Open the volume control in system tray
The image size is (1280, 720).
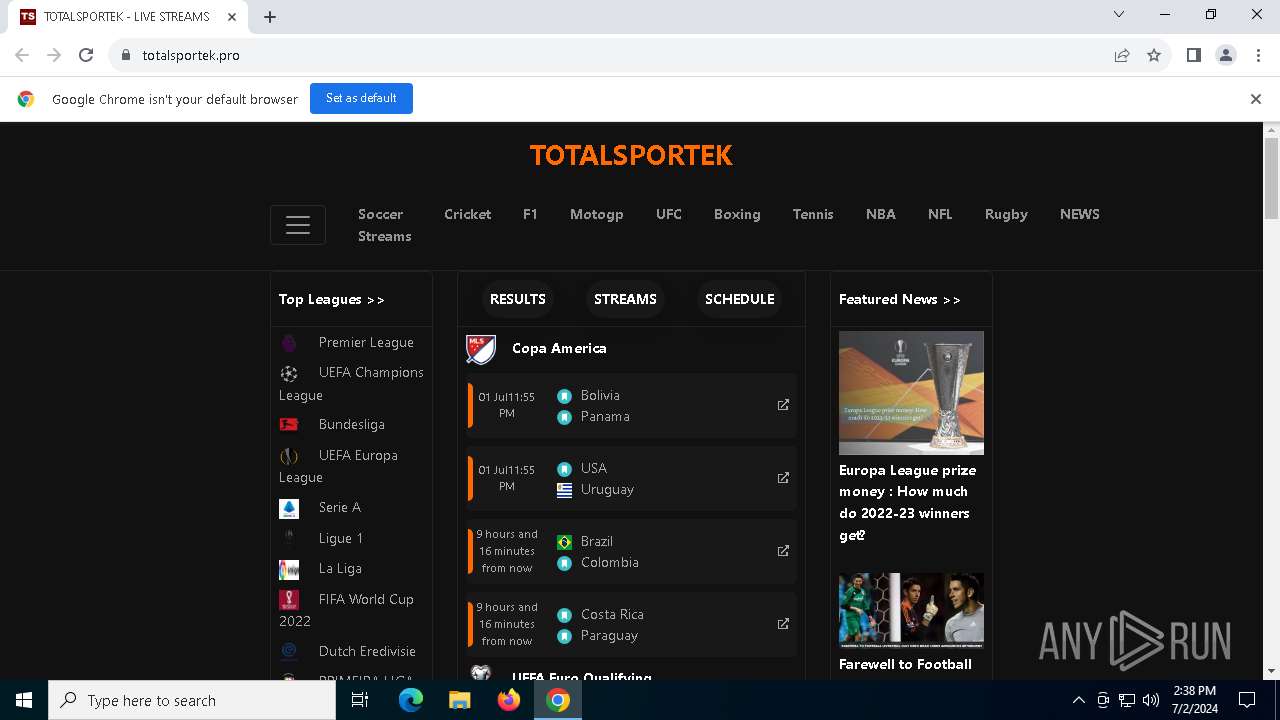click(x=1151, y=700)
